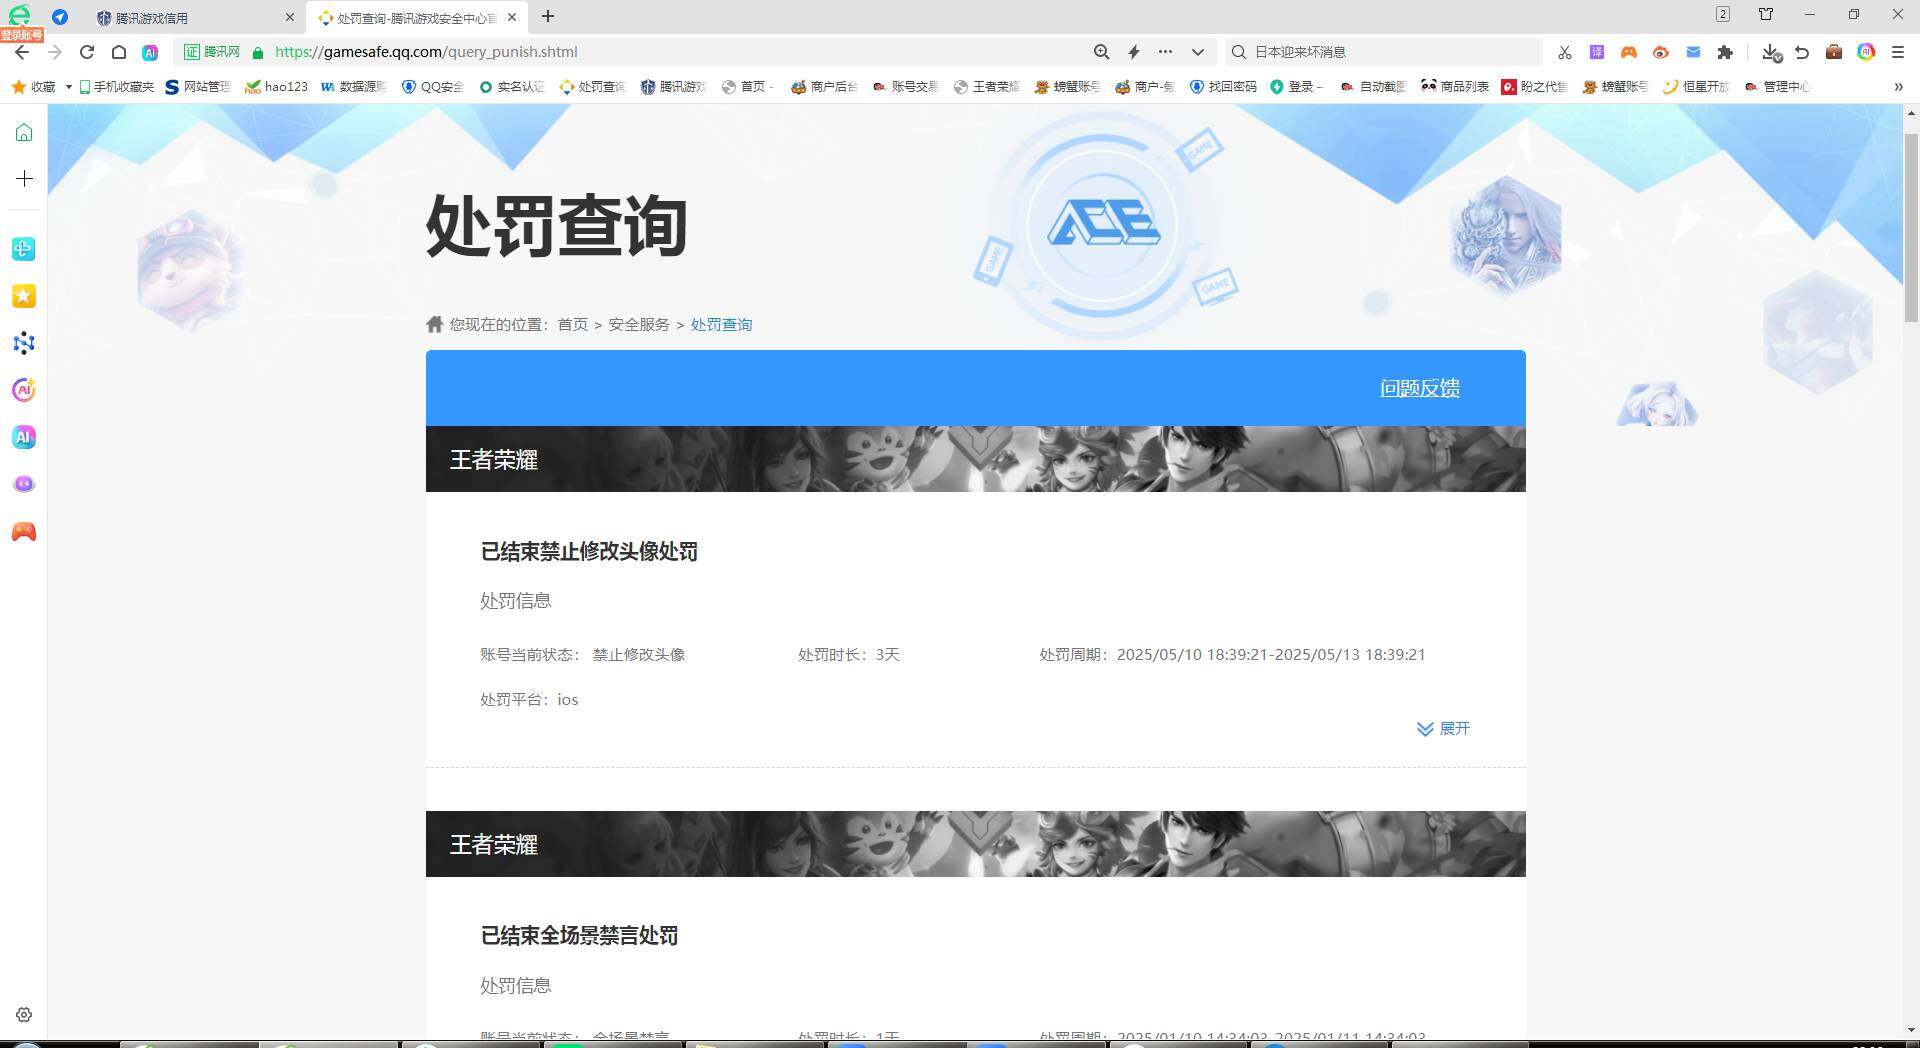Reload the current page
Screen dimensions: 1920x1048
[x=87, y=52]
